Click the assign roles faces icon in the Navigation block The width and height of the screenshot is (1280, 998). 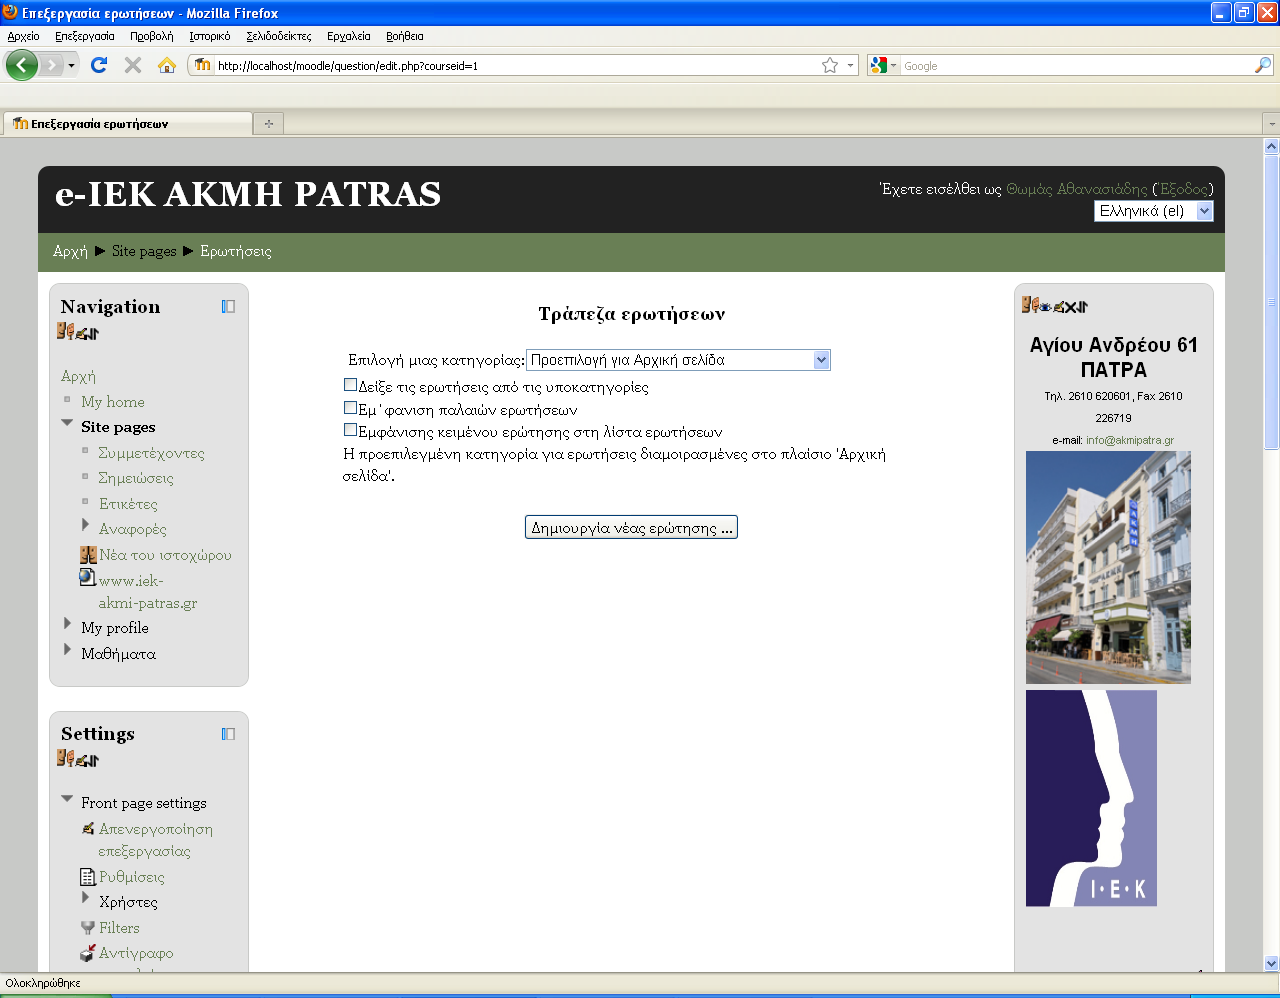(65, 331)
